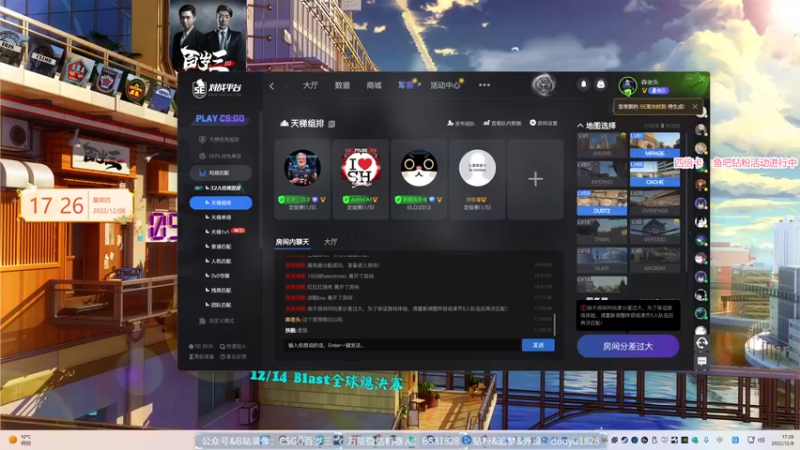Open the user profile avatar in header
The width and height of the screenshot is (800, 450).
[x=628, y=86]
